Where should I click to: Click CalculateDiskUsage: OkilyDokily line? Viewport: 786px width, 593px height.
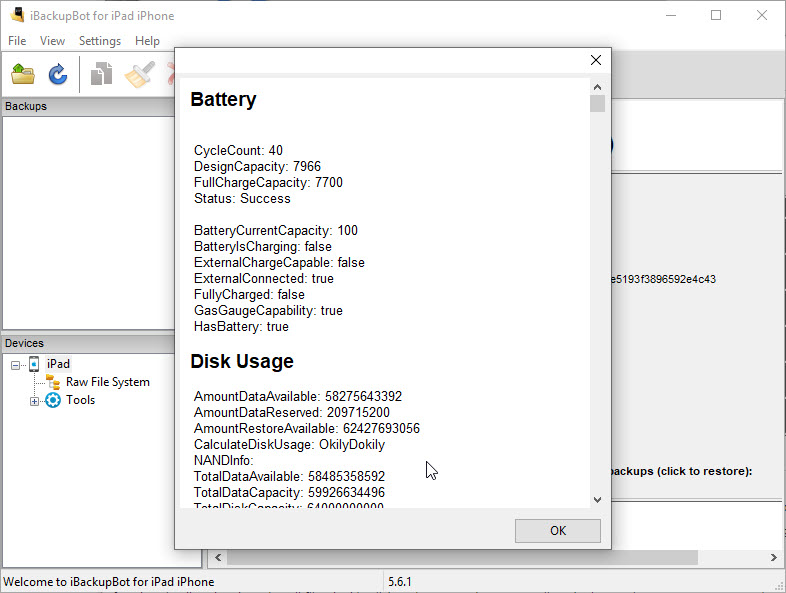coord(289,445)
